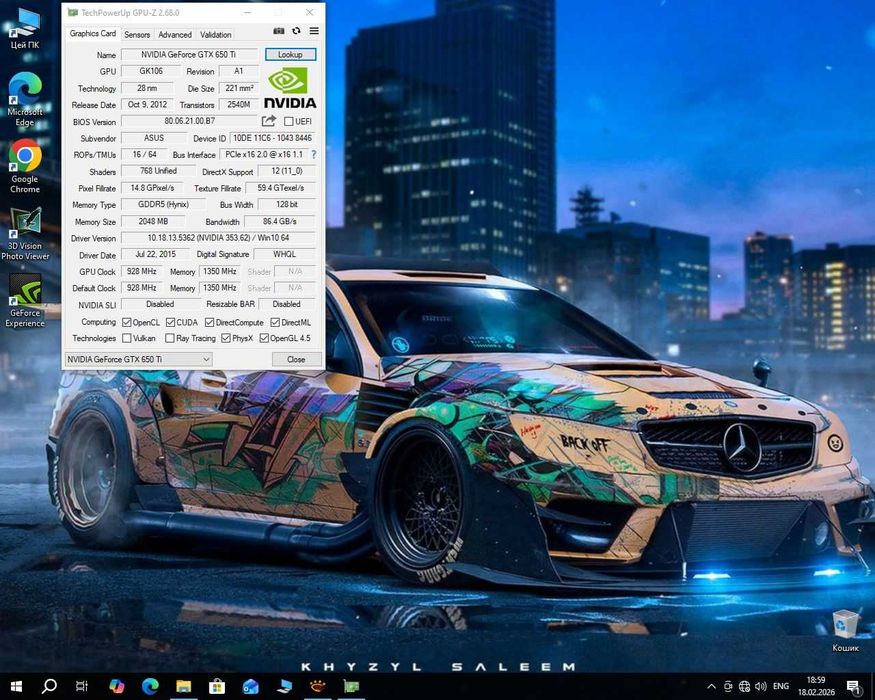Toggle the PhysX checkbox
The width and height of the screenshot is (875, 700).
pos(225,338)
